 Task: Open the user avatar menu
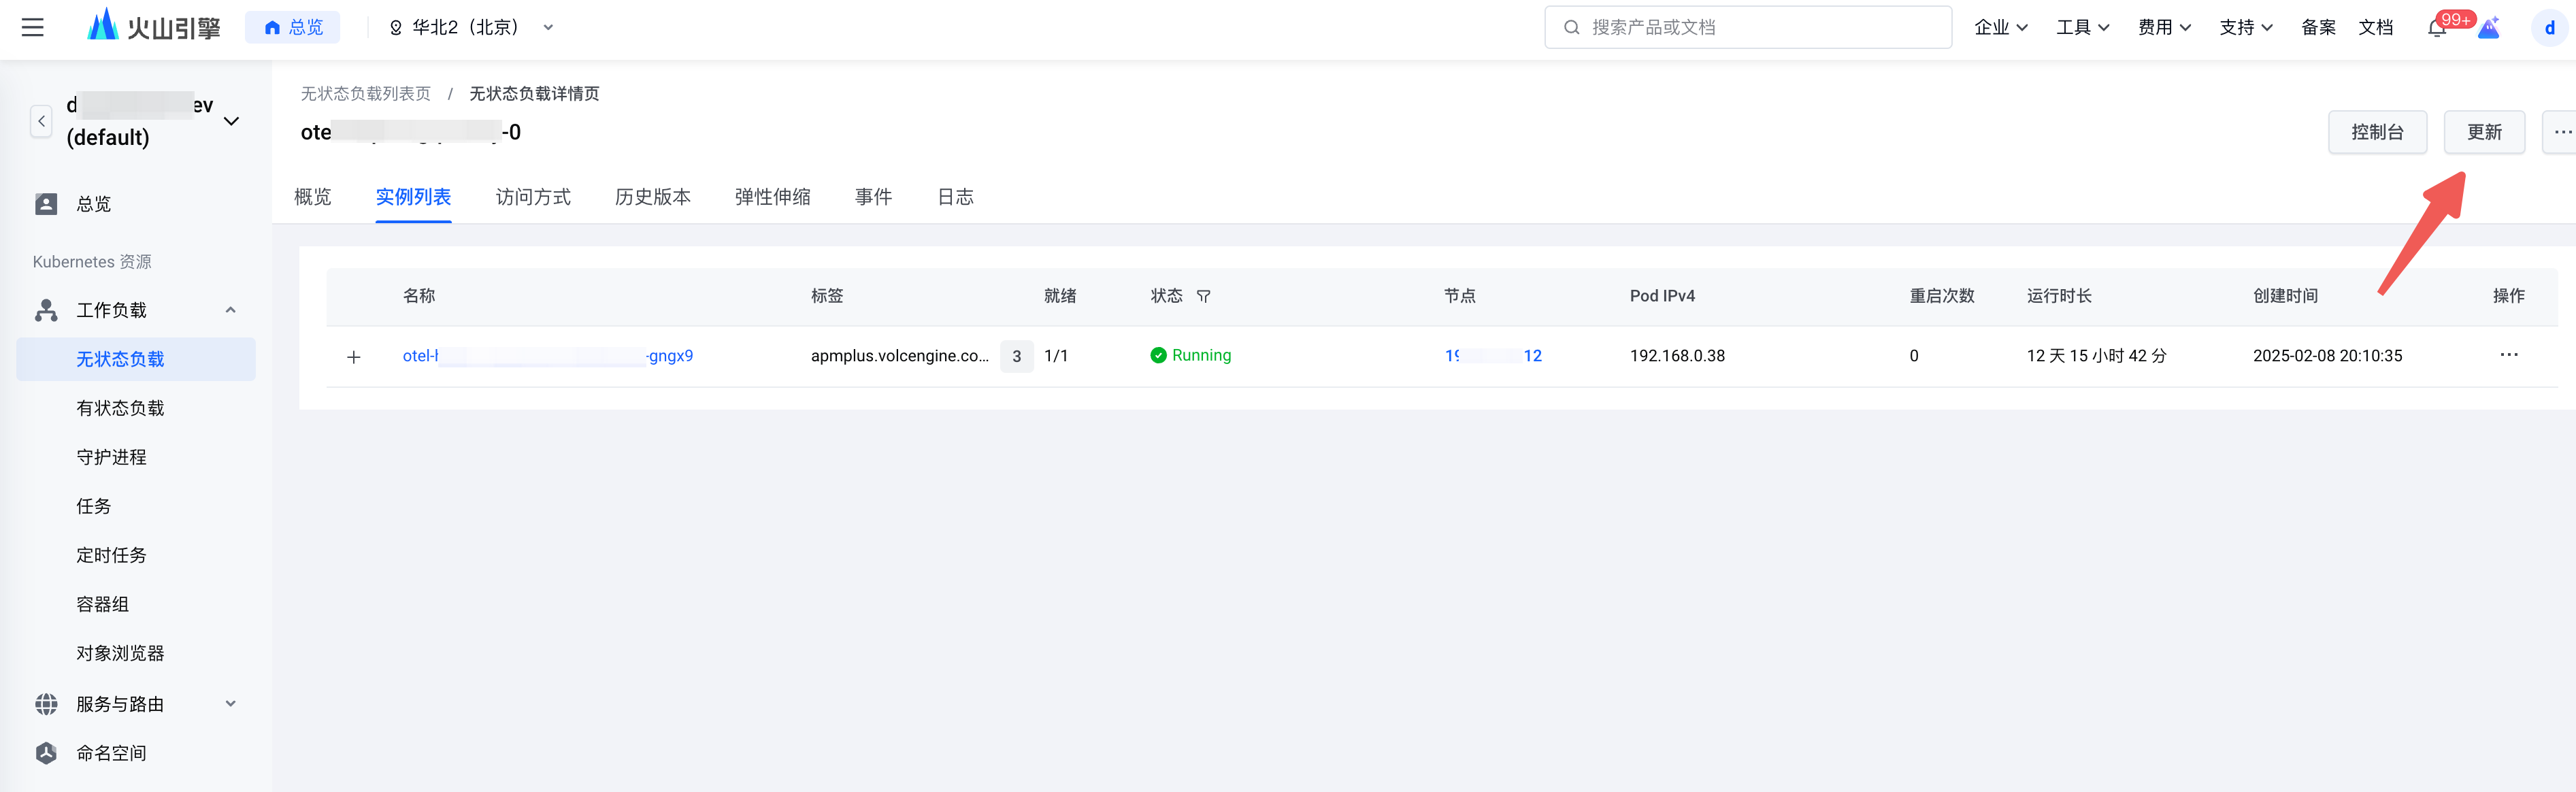coord(2549,28)
